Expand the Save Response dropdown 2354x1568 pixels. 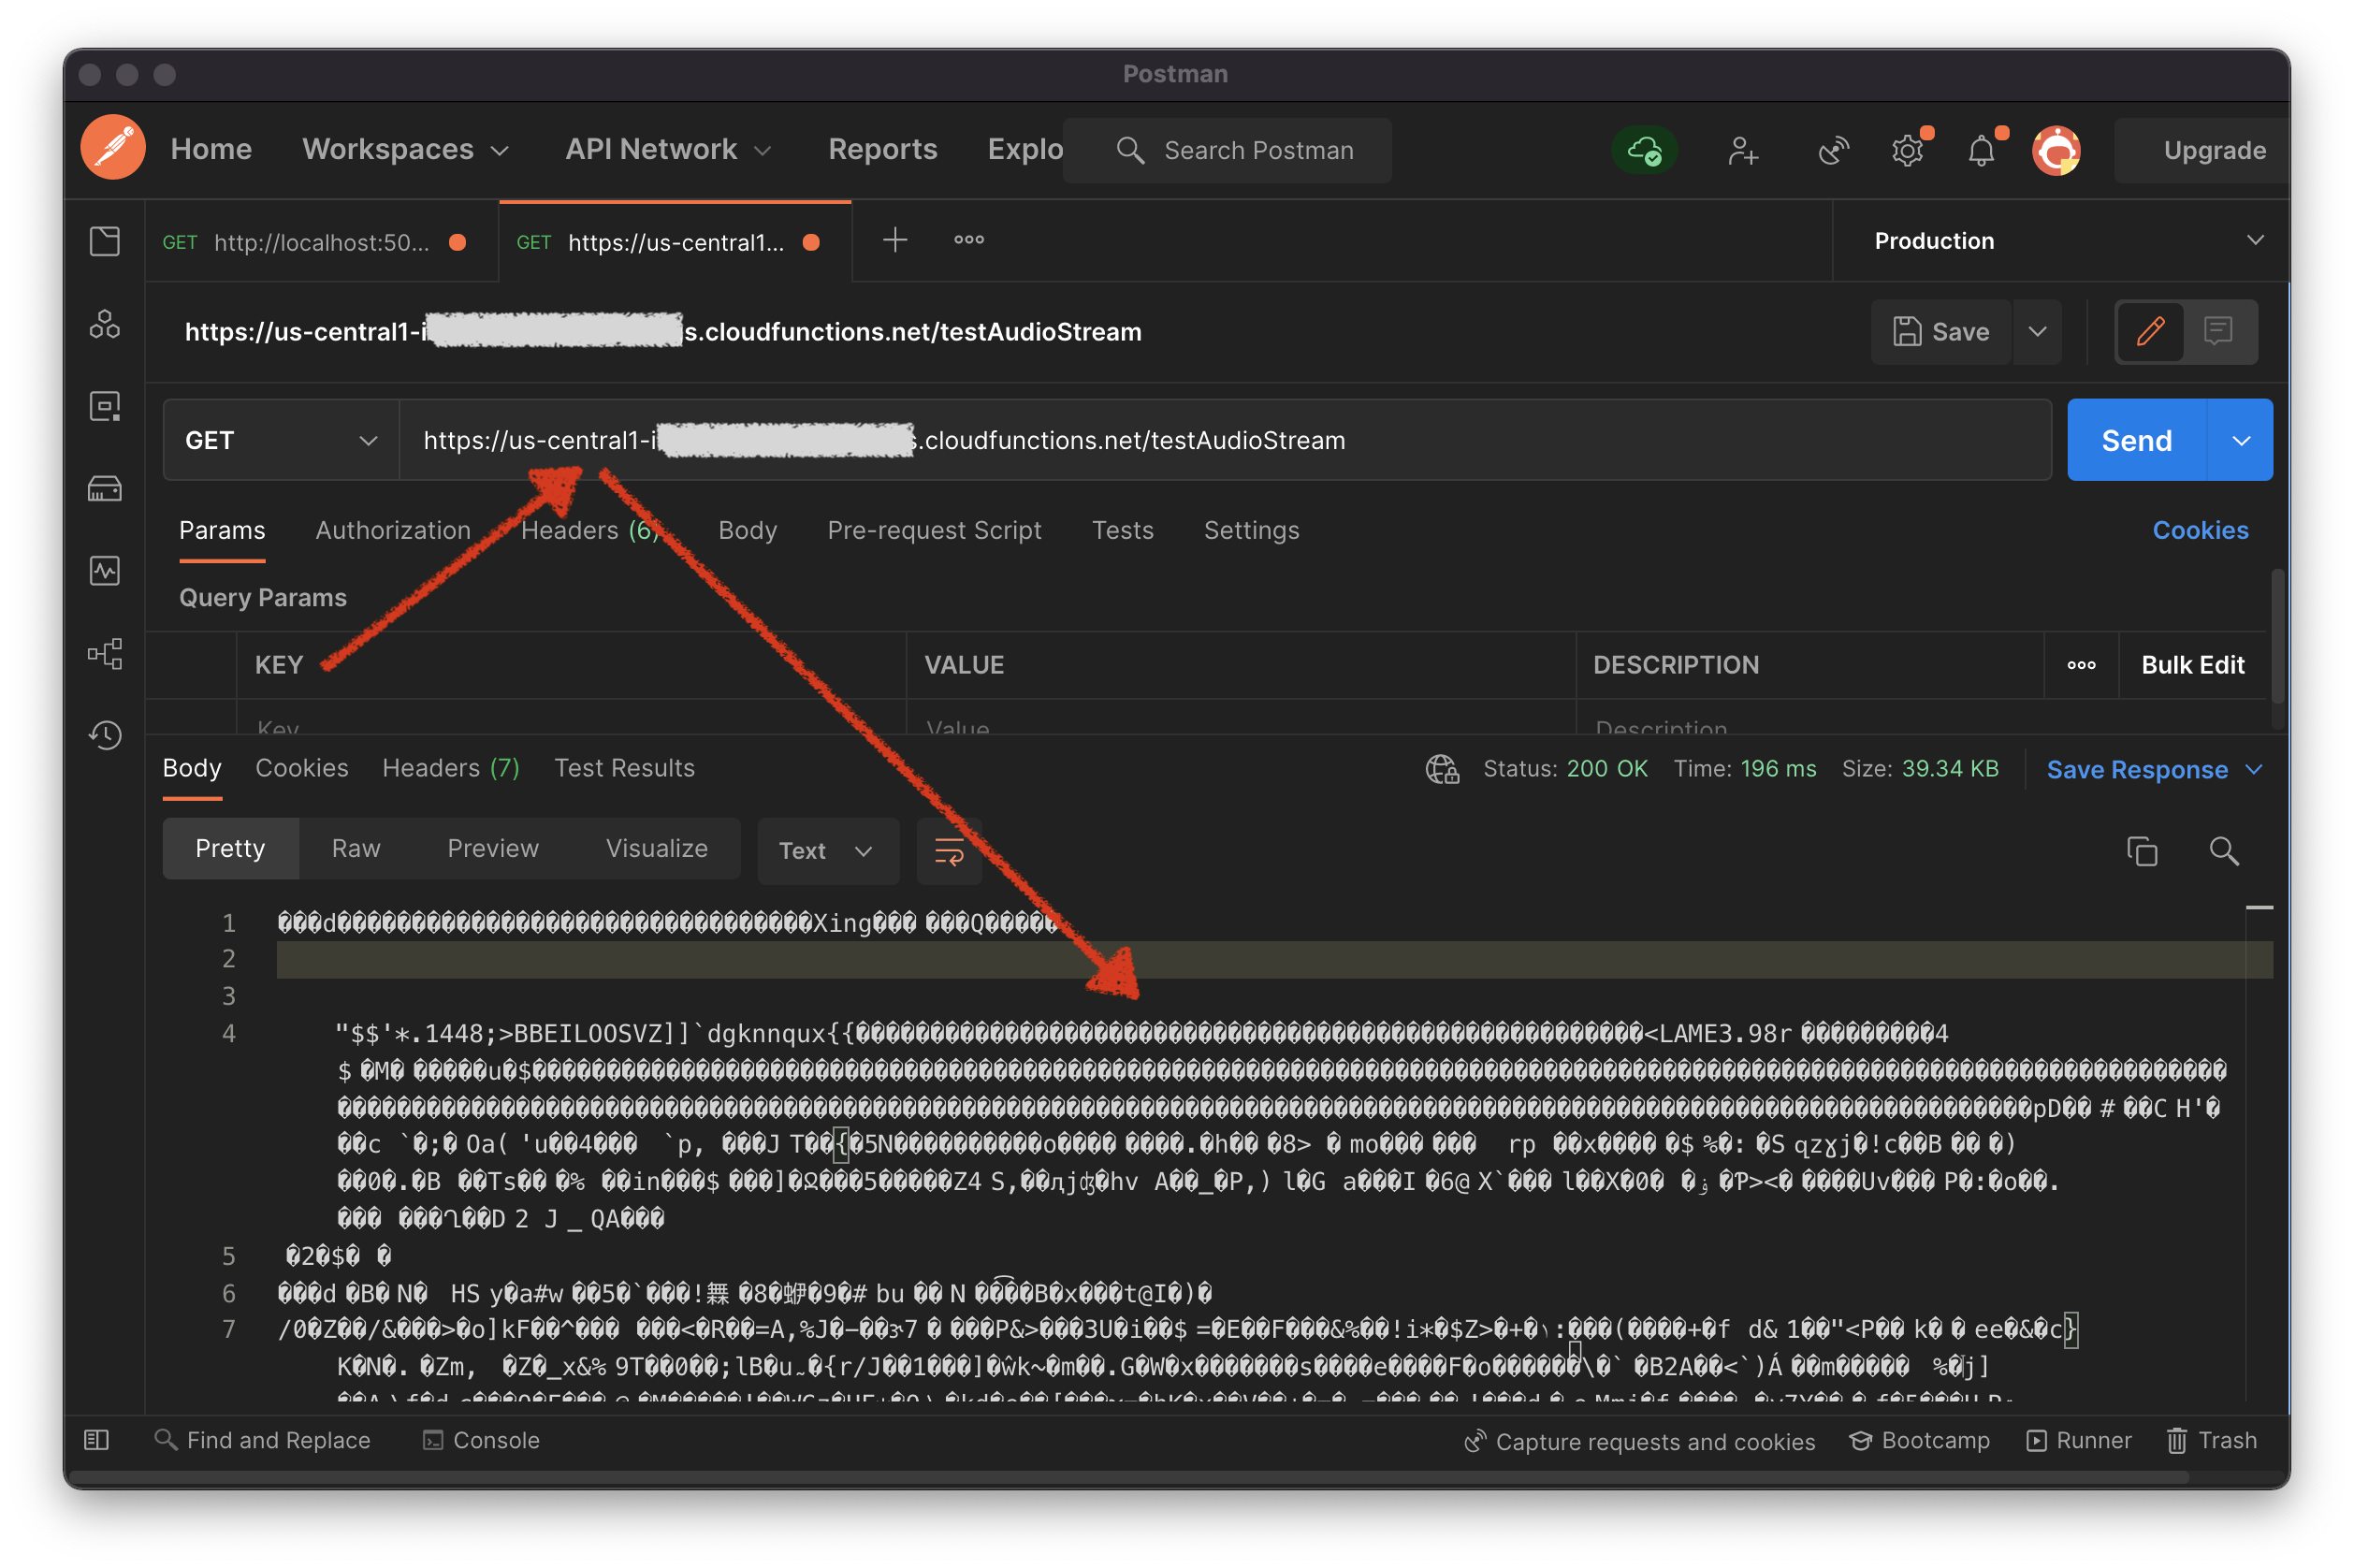(x=2154, y=769)
